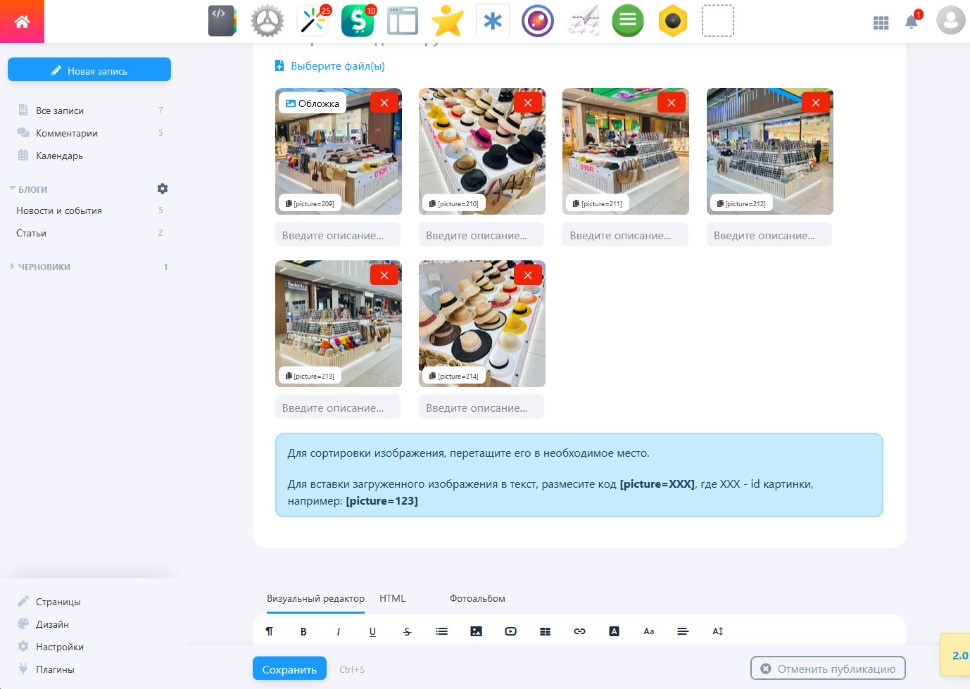Open the paper plane app icon

coord(583,21)
